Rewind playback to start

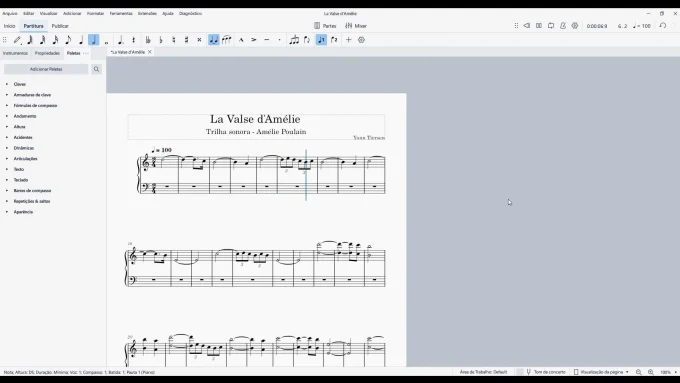526,26
